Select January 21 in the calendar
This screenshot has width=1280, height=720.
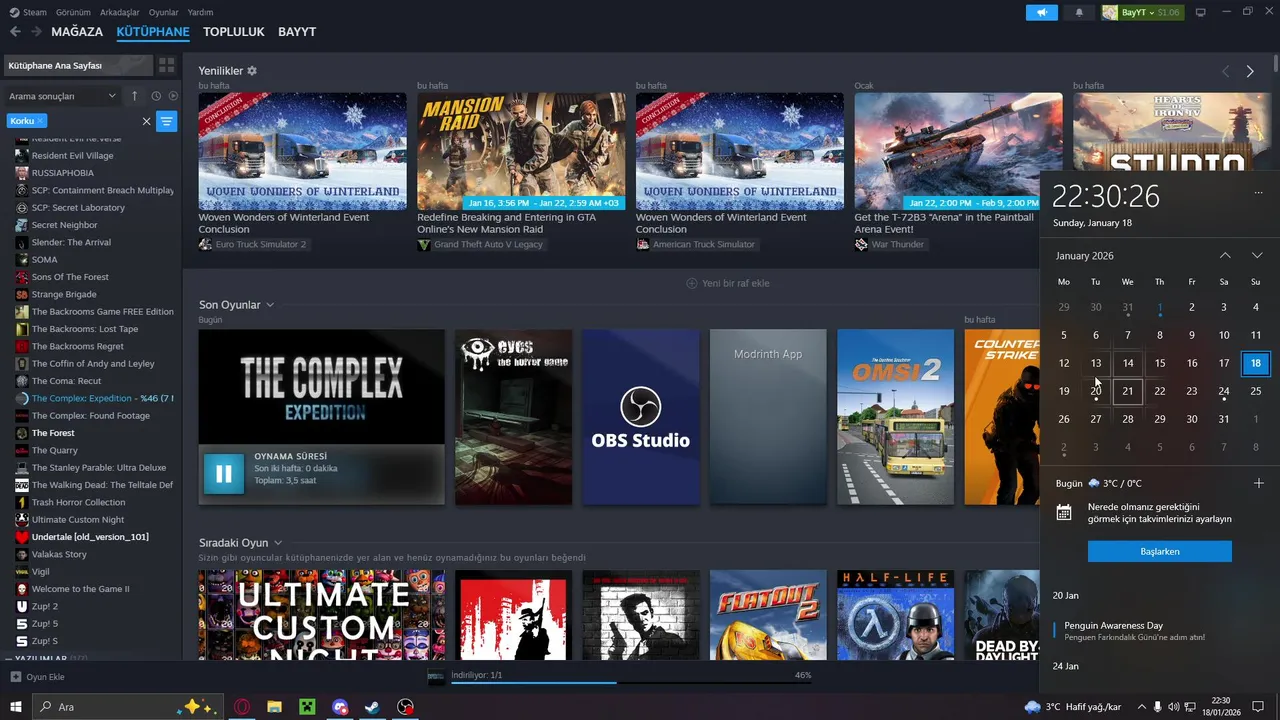tap(1128, 391)
